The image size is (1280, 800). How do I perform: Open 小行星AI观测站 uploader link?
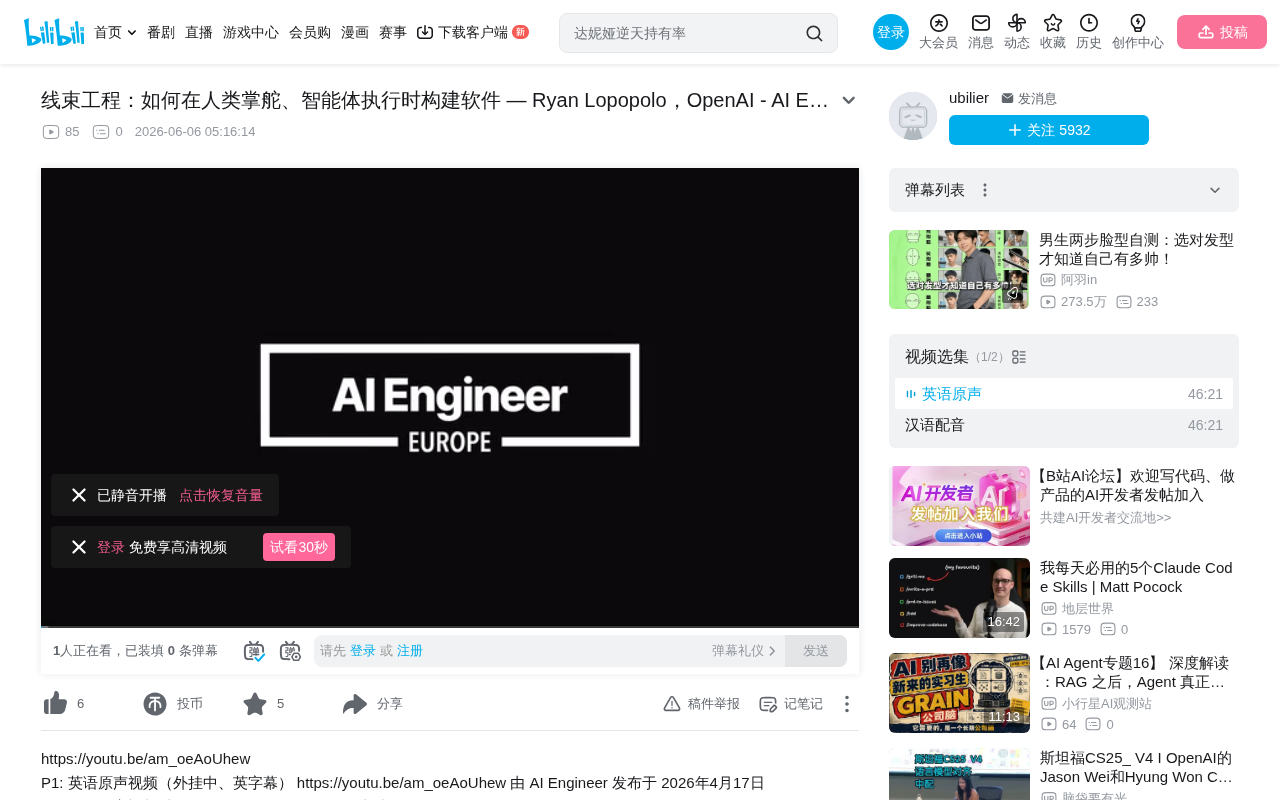[1107, 704]
